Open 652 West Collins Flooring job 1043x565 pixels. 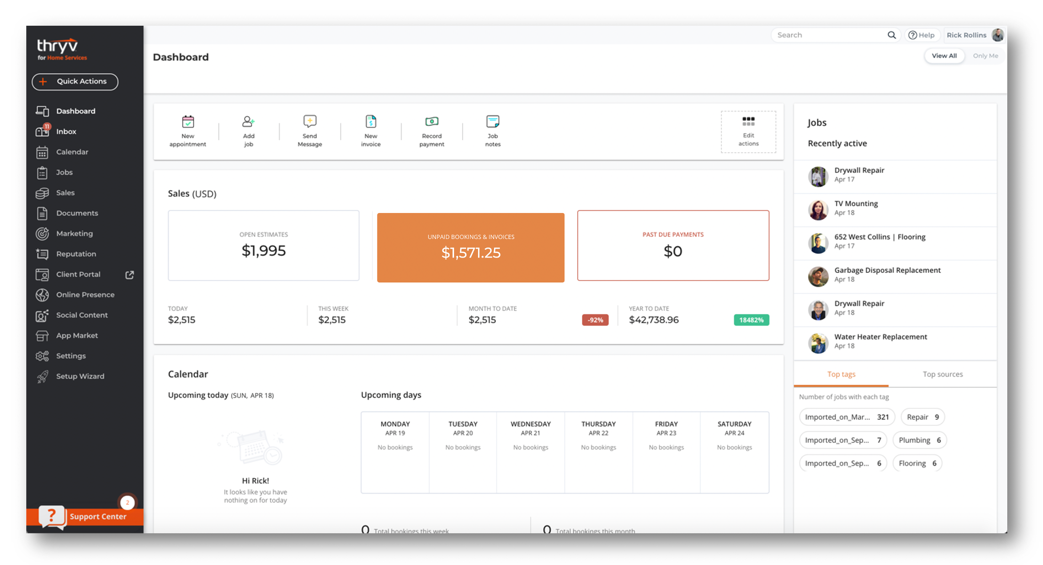pos(895,243)
